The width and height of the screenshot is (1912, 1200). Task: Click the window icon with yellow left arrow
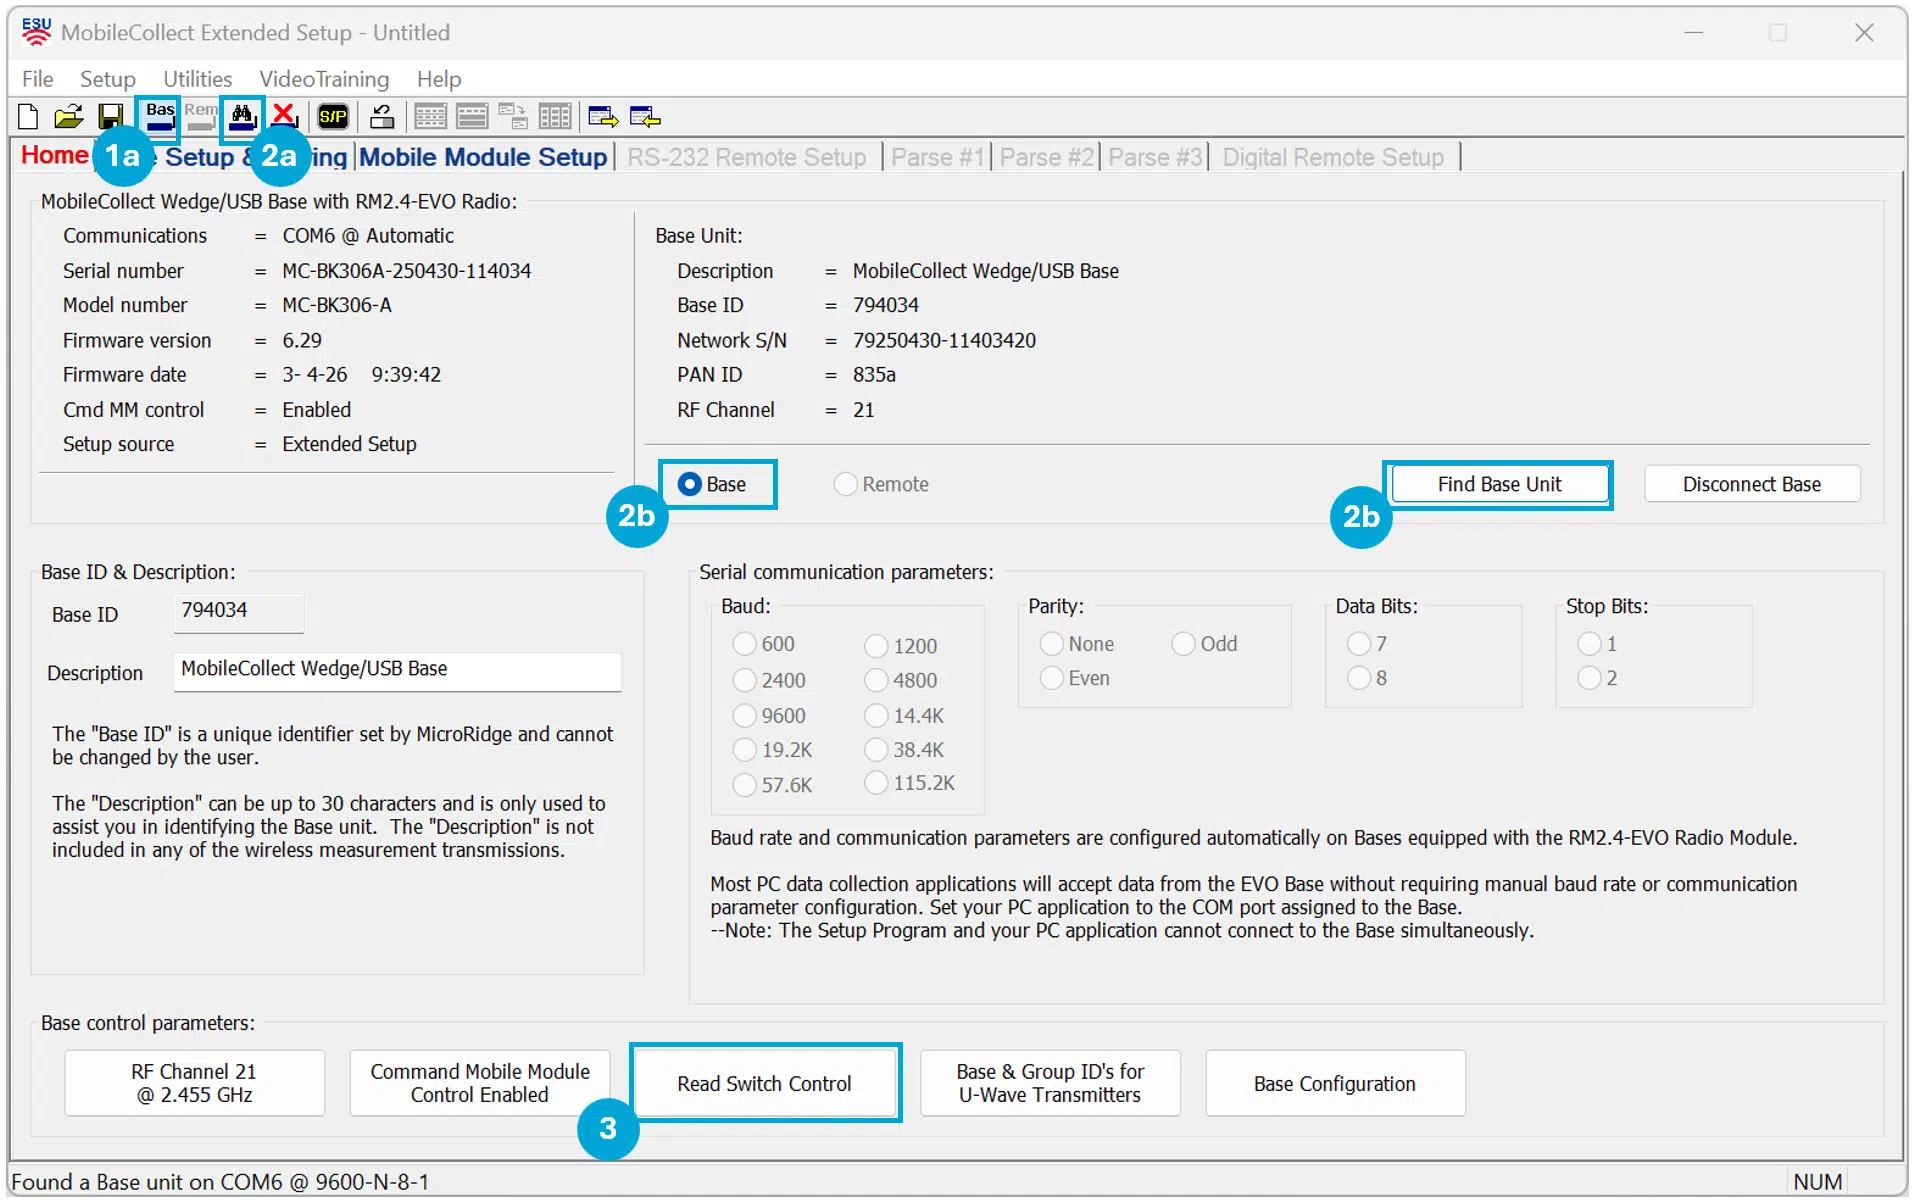645,117
